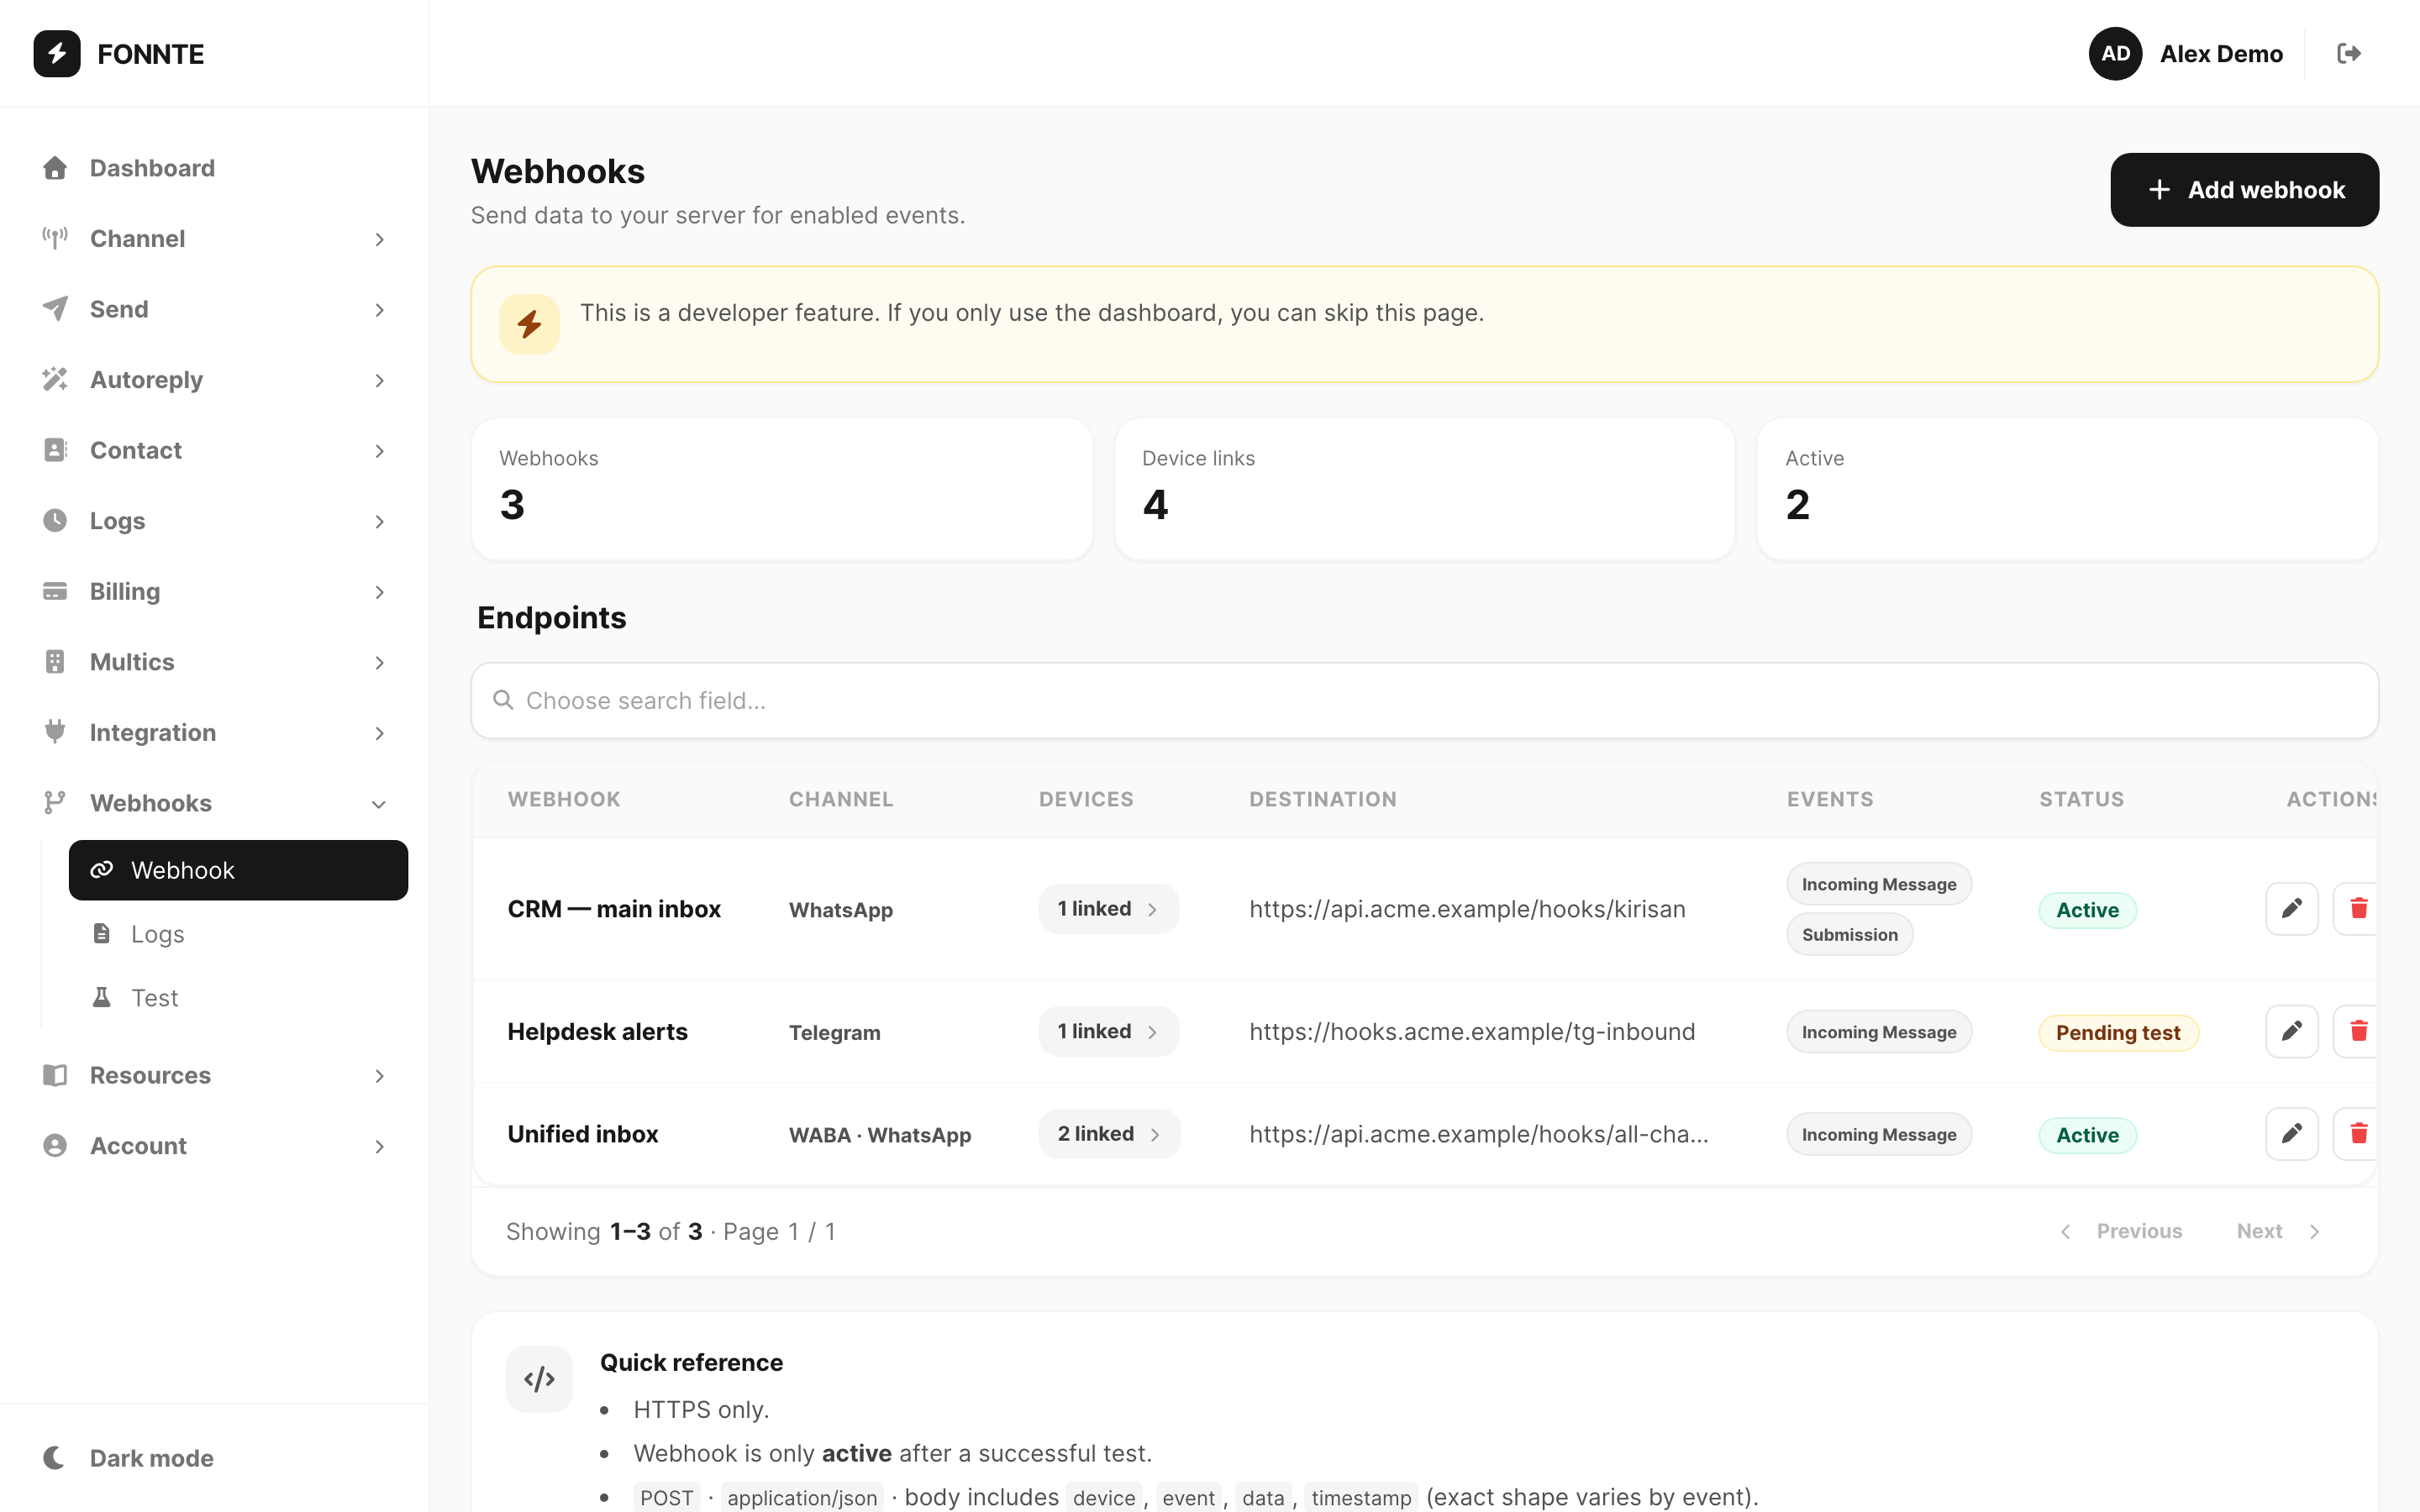Viewport: 2420px width, 1512px height.
Task: Expand the Contact menu chevron
Action: pyautogui.click(x=379, y=451)
